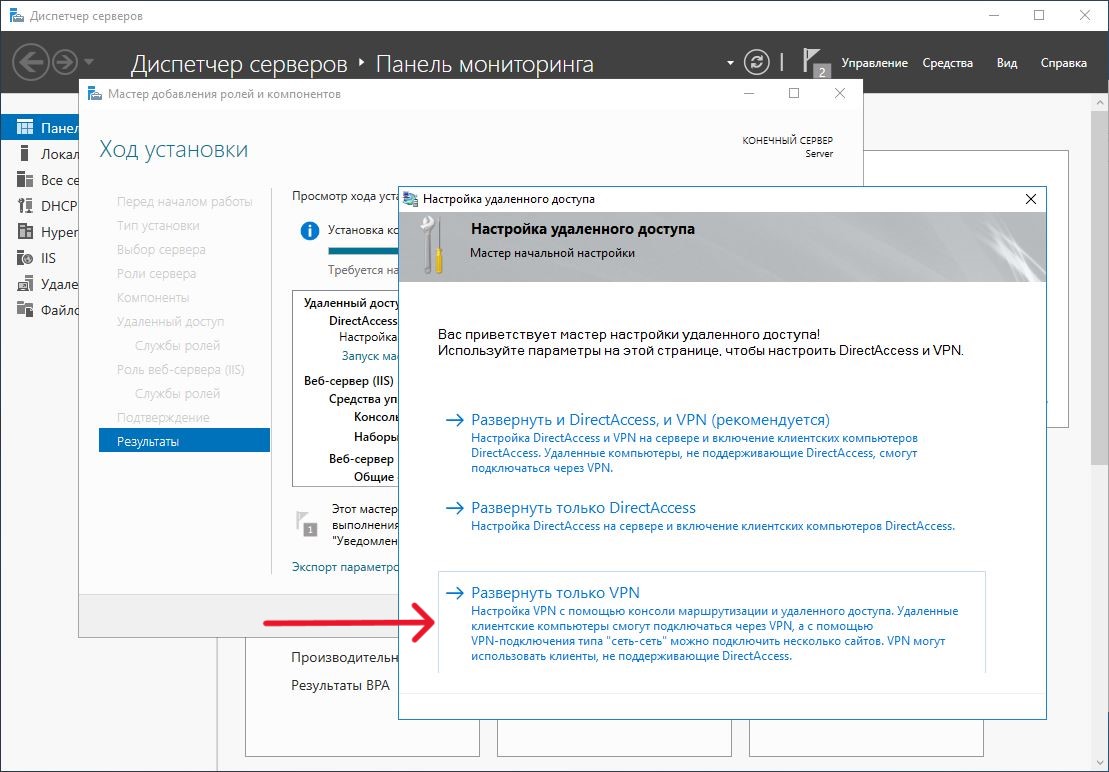This screenshot has height=772, width=1109.
Task: Choose deploy both DirectAccess and VPN option
Action: [x=650, y=420]
